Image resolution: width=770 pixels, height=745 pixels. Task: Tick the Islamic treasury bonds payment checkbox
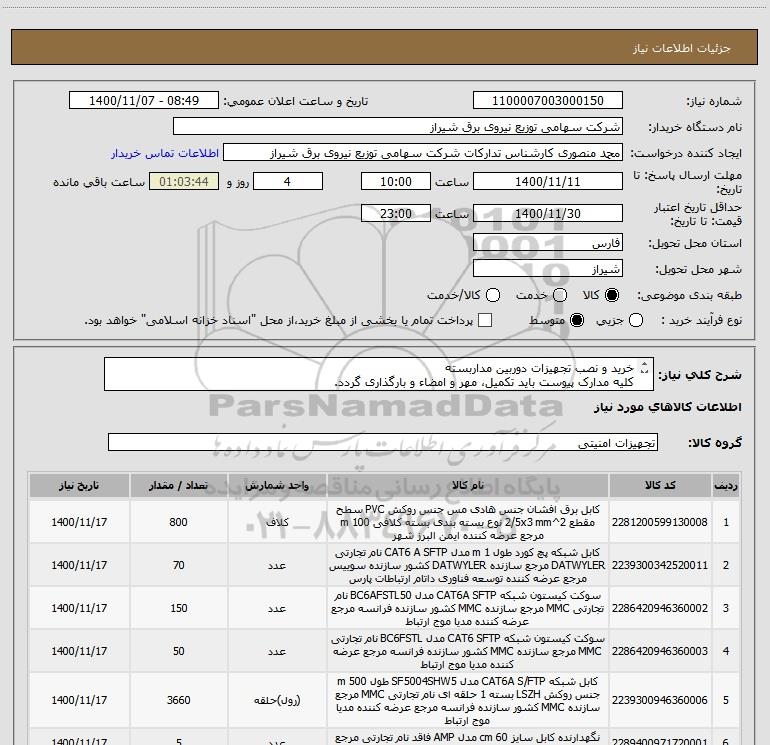[485, 320]
